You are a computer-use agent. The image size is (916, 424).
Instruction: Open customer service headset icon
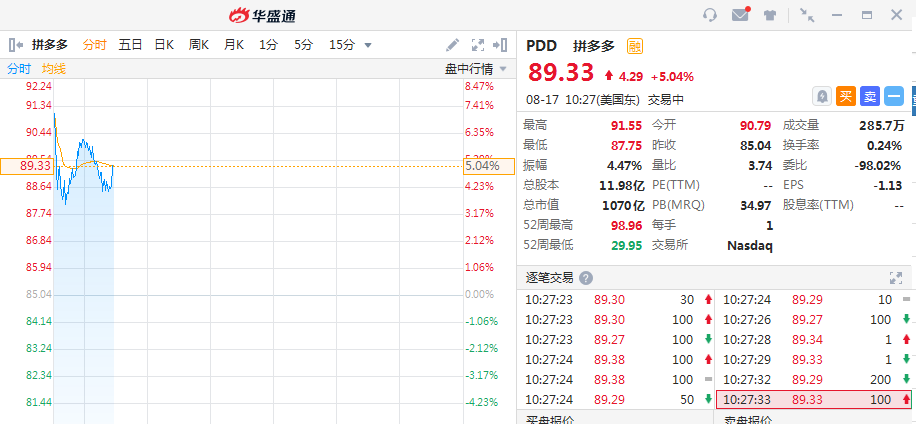pyautogui.click(x=710, y=15)
